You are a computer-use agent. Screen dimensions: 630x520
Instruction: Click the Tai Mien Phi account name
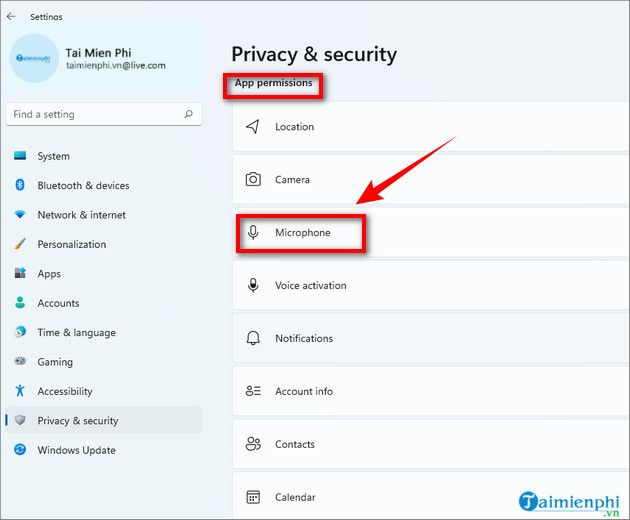(98, 53)
